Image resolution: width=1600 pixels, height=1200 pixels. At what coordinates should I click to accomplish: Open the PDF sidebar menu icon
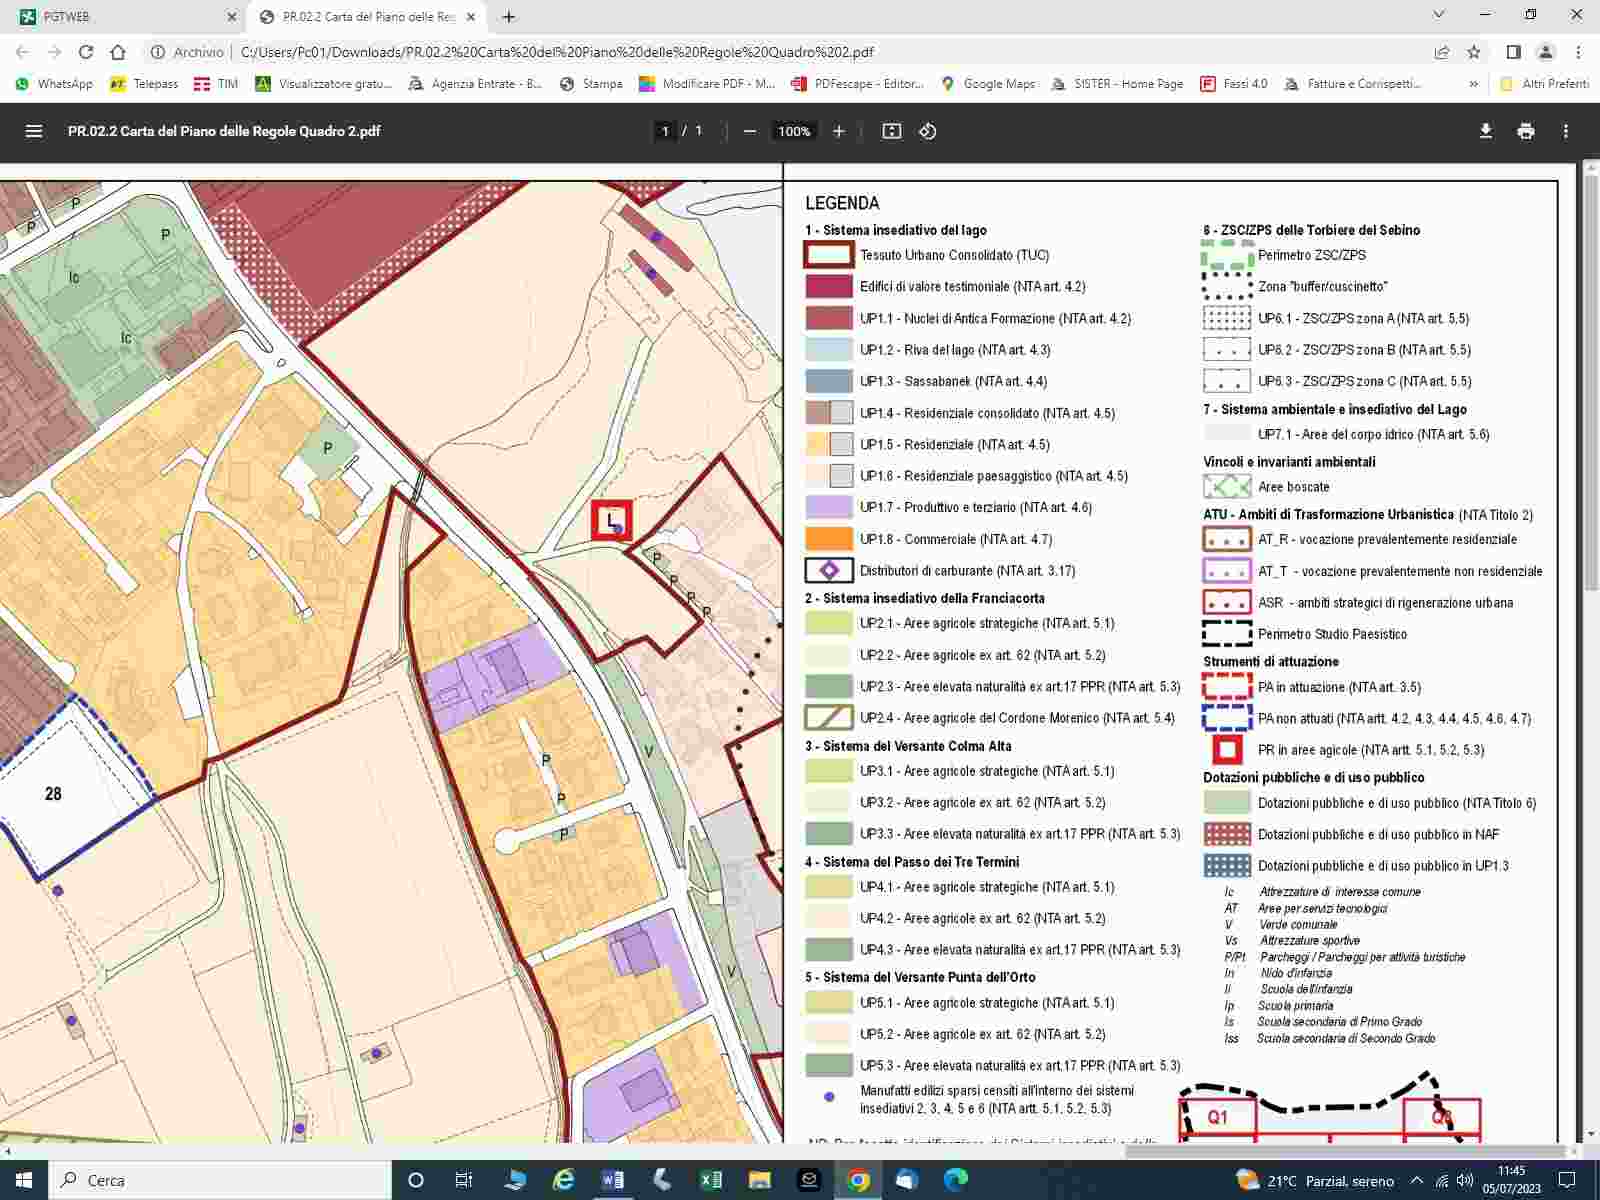34,131
